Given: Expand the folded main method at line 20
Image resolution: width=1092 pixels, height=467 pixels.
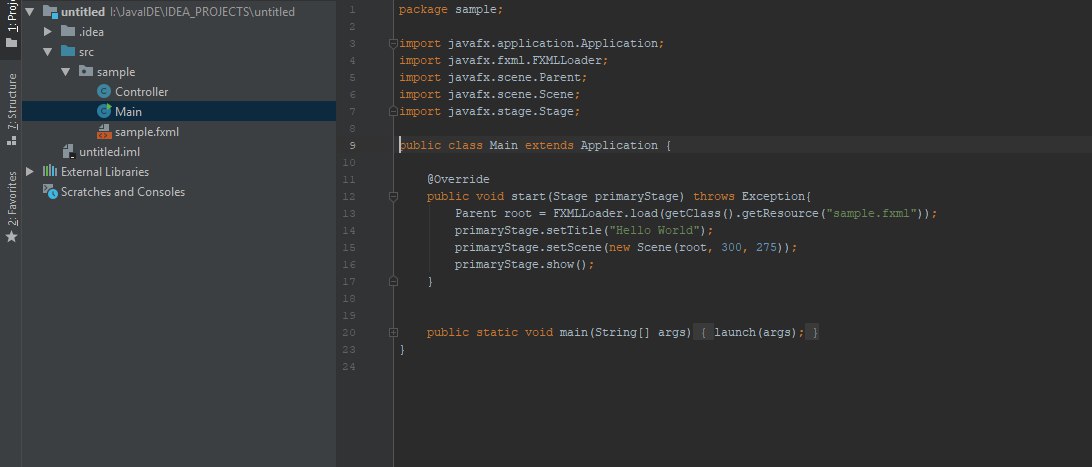Looking at the screenshot, I should click(x=393, y=333).
